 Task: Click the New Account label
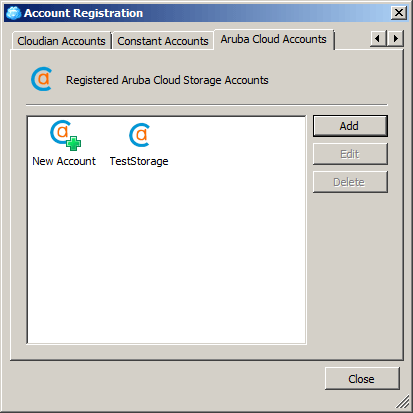tap(64, 161)
